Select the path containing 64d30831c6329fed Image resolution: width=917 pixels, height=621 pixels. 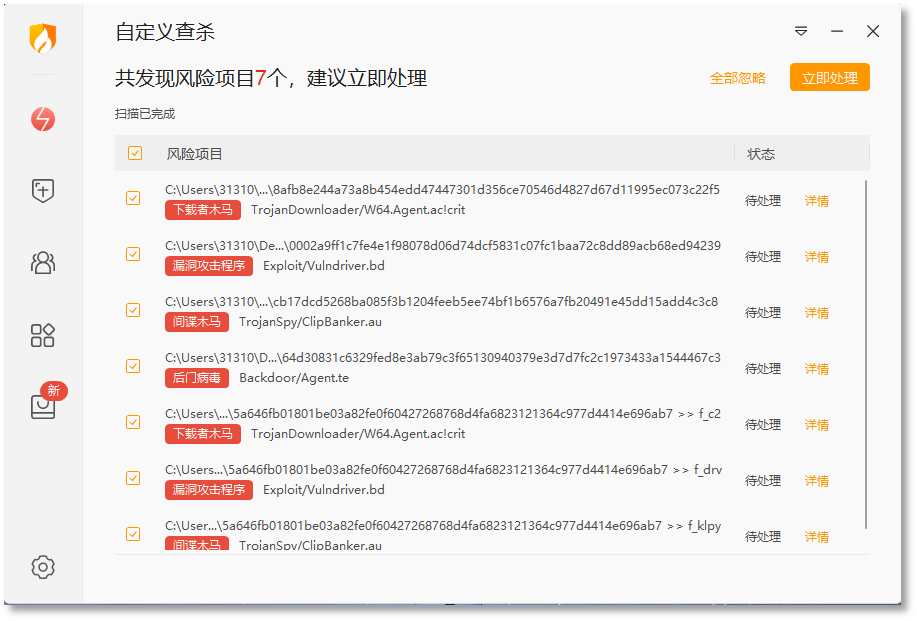pyautogui.click(x=443, y=358)
